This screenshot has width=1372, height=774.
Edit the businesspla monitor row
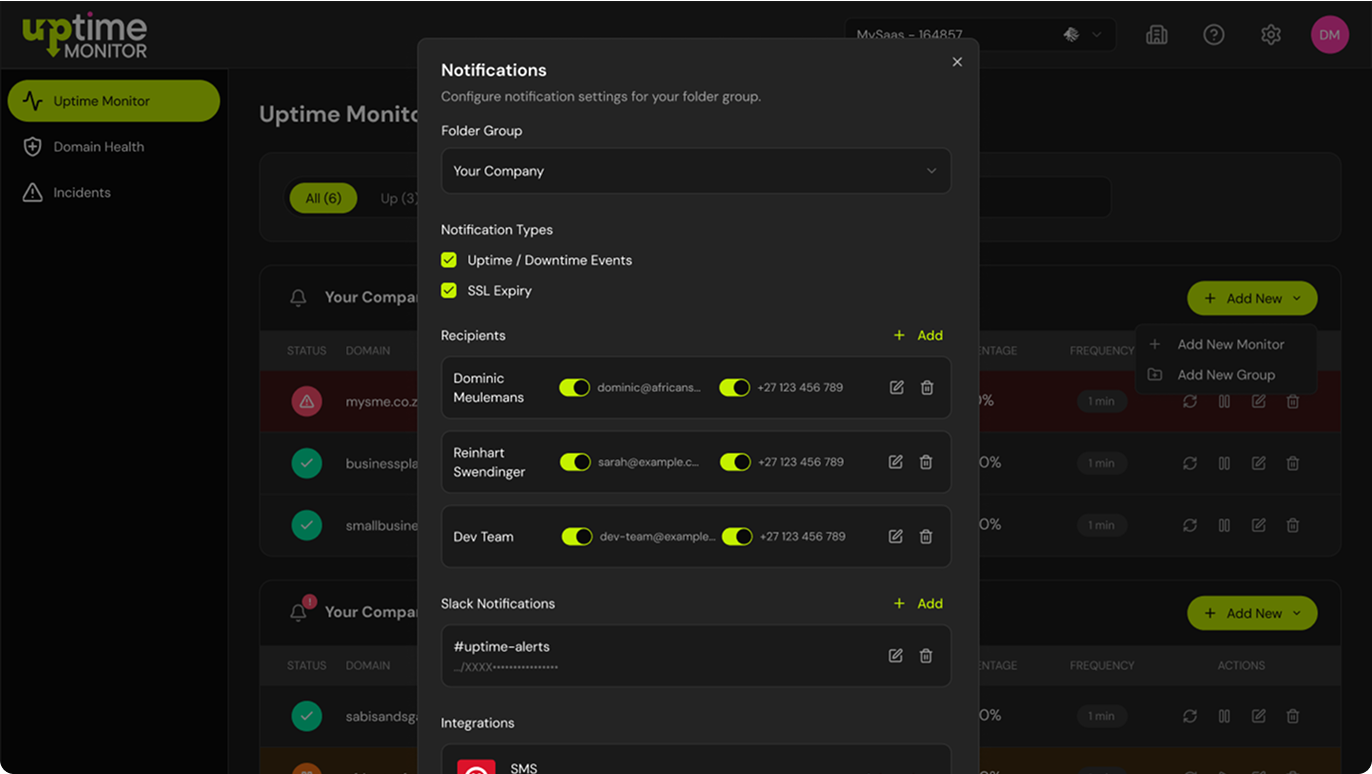[x=1259, y=463]
